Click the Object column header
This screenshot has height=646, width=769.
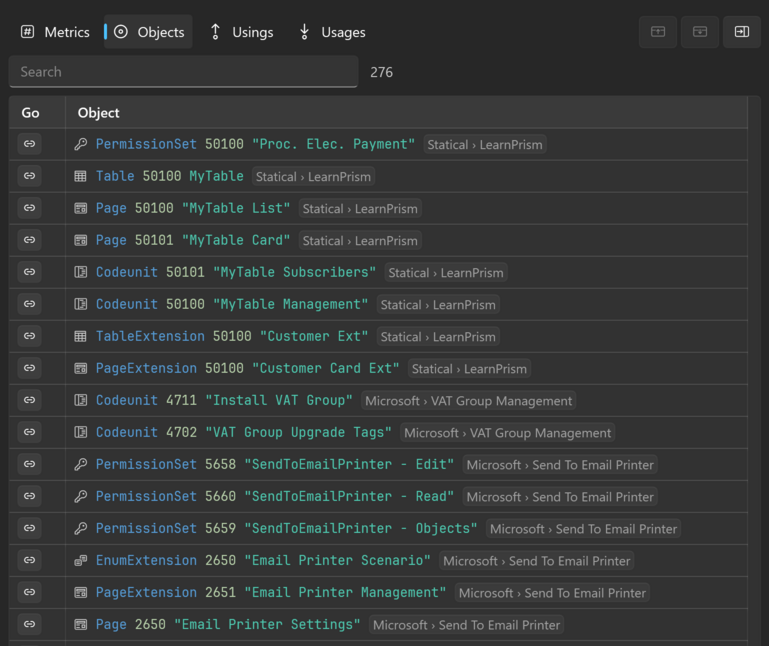click(98, 113)
